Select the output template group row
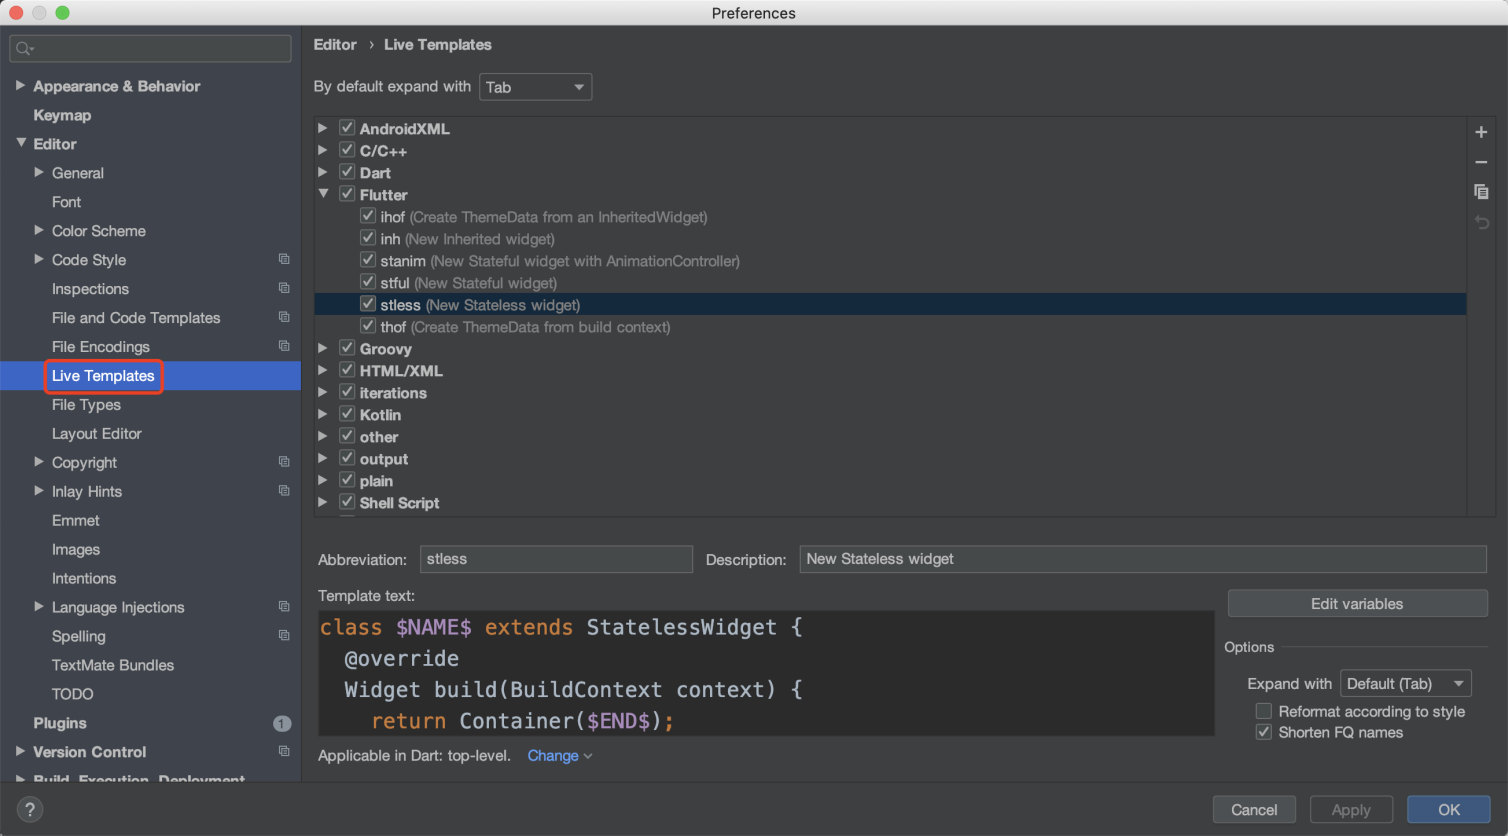Viewport: 1508px width, 836px height. (x=890, y=459)
